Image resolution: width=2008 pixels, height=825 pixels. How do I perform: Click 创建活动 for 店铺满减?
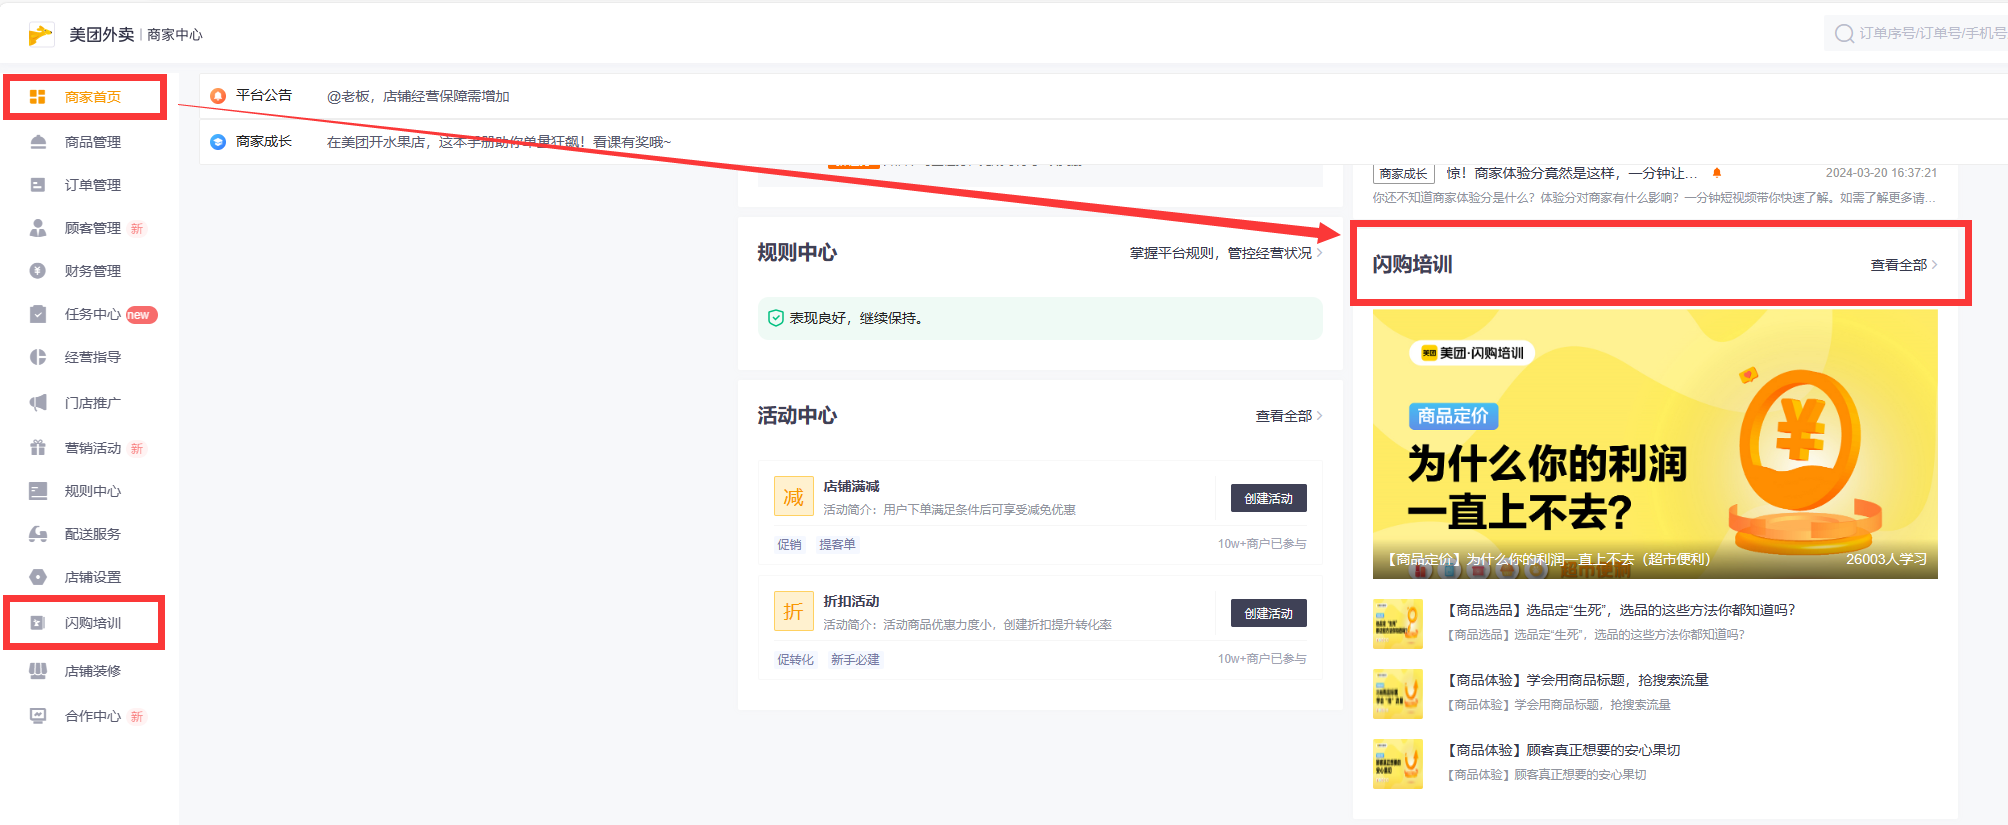tap(1268, 498)
